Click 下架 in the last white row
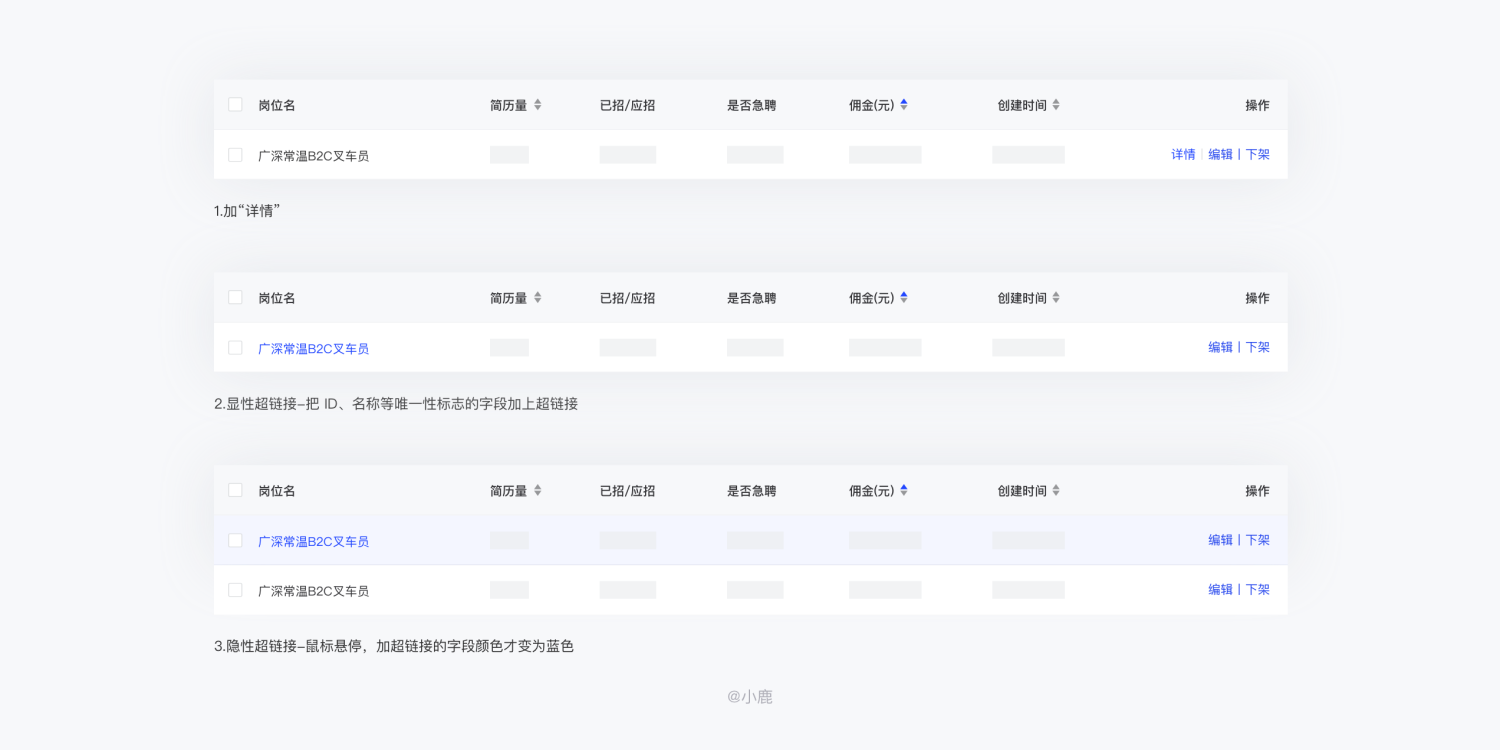Viewport: 1500px width, 750px height. point(1257,590)
